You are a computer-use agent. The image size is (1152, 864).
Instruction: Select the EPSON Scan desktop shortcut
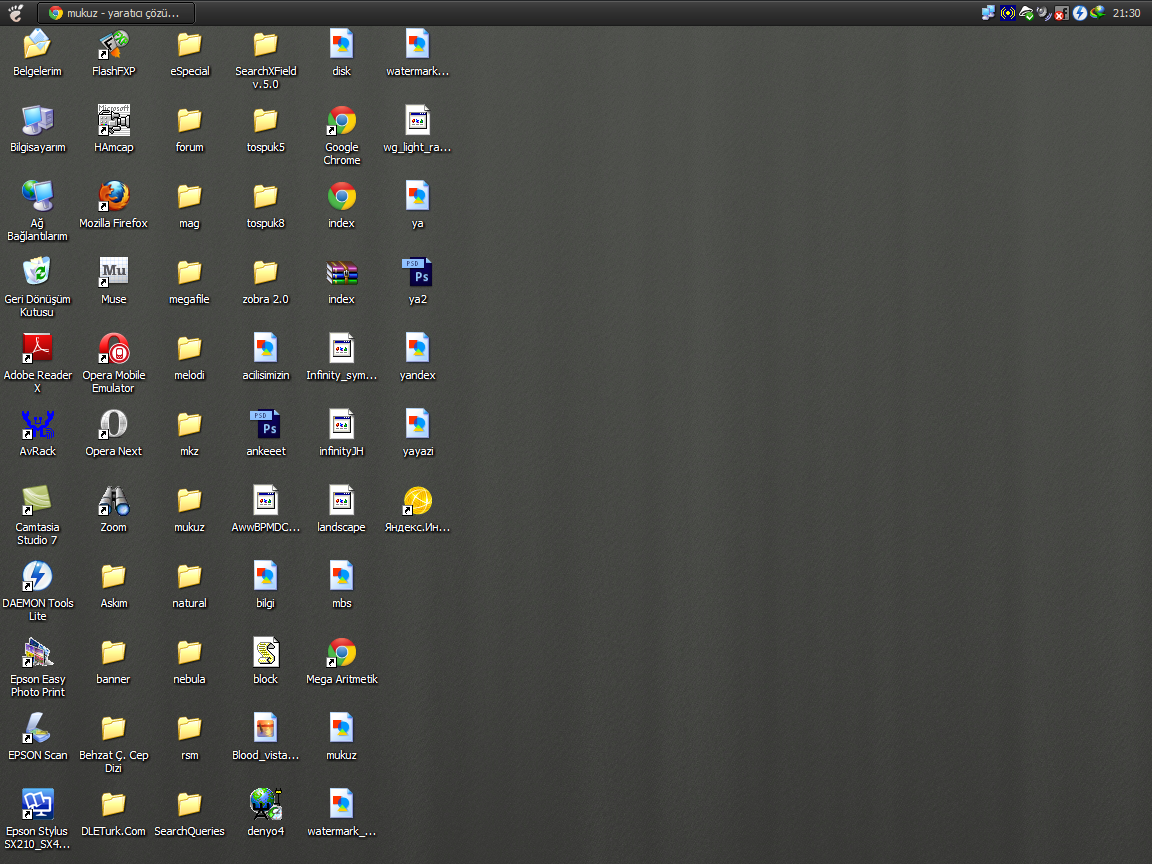pyautogui.click(x=37, y=728)
